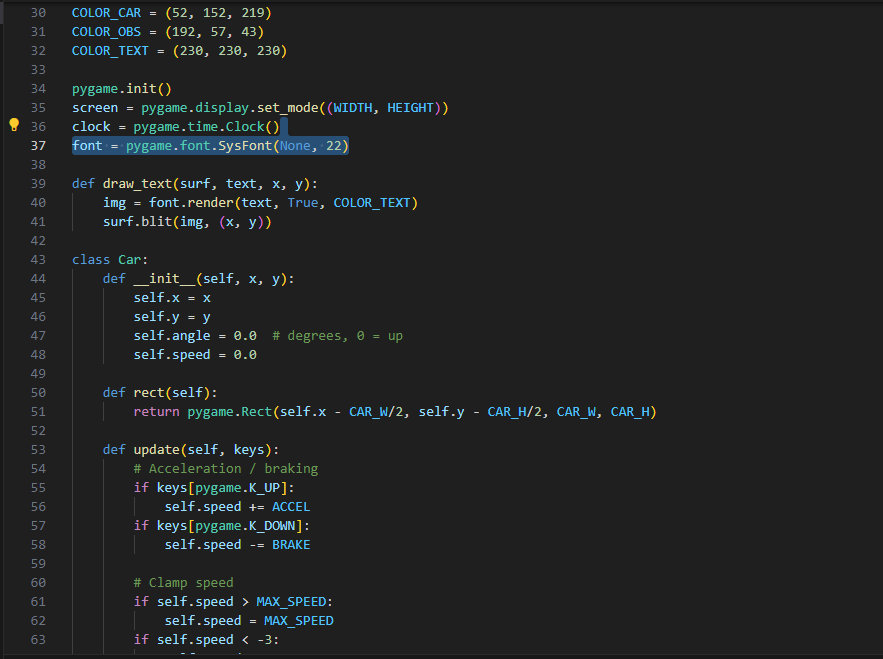Click the __init__ method name

[163, 278]
